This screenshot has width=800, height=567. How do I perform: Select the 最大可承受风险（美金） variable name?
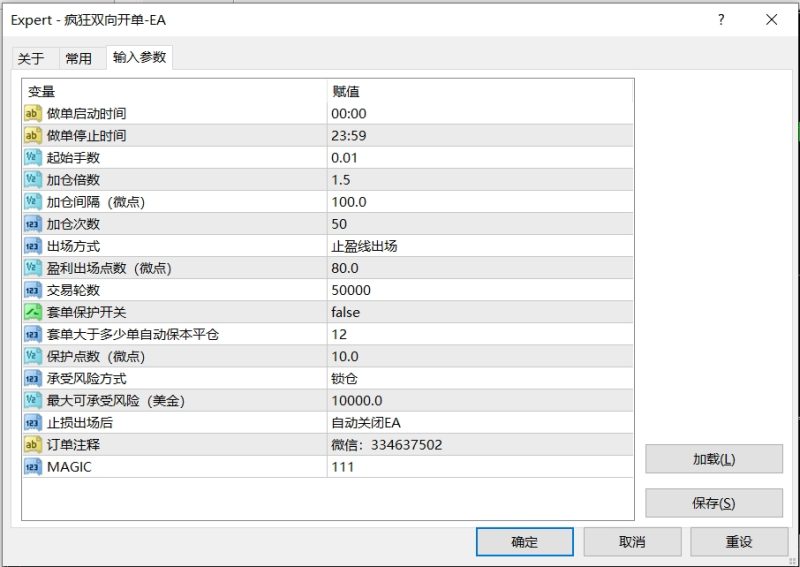click(x=116, y=401)
